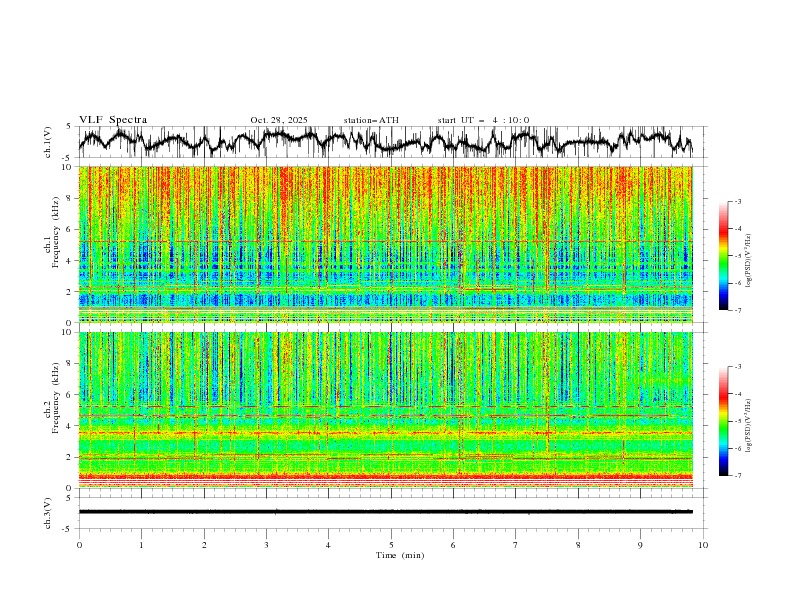Screen dimensions: 792x612
Task: Click time axis tick label "3"
Action: 266,545
